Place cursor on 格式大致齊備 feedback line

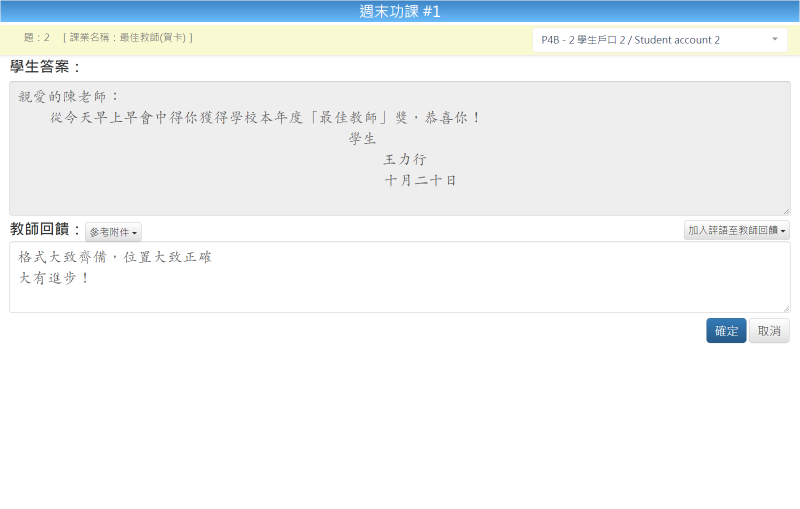tap(115, 258)
